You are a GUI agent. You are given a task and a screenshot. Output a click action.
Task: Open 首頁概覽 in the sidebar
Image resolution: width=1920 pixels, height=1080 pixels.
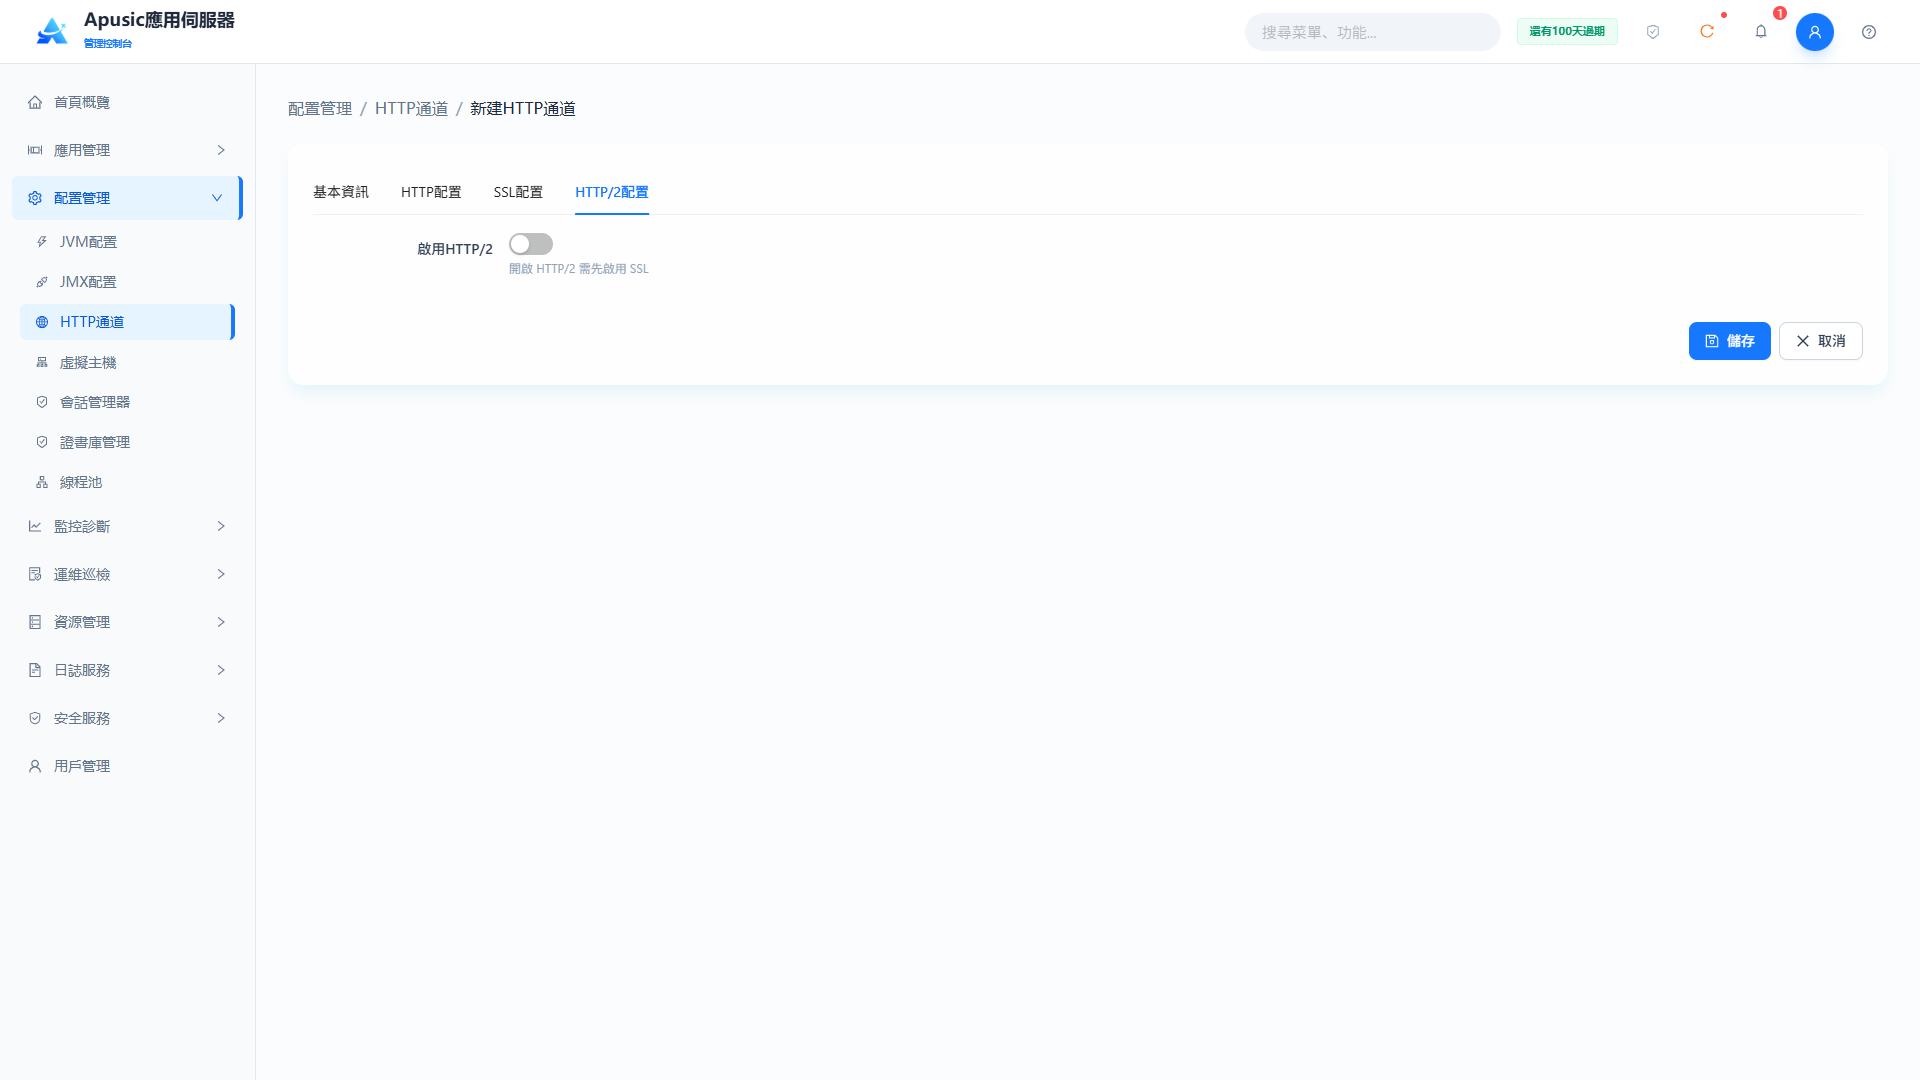pos(127,102)
